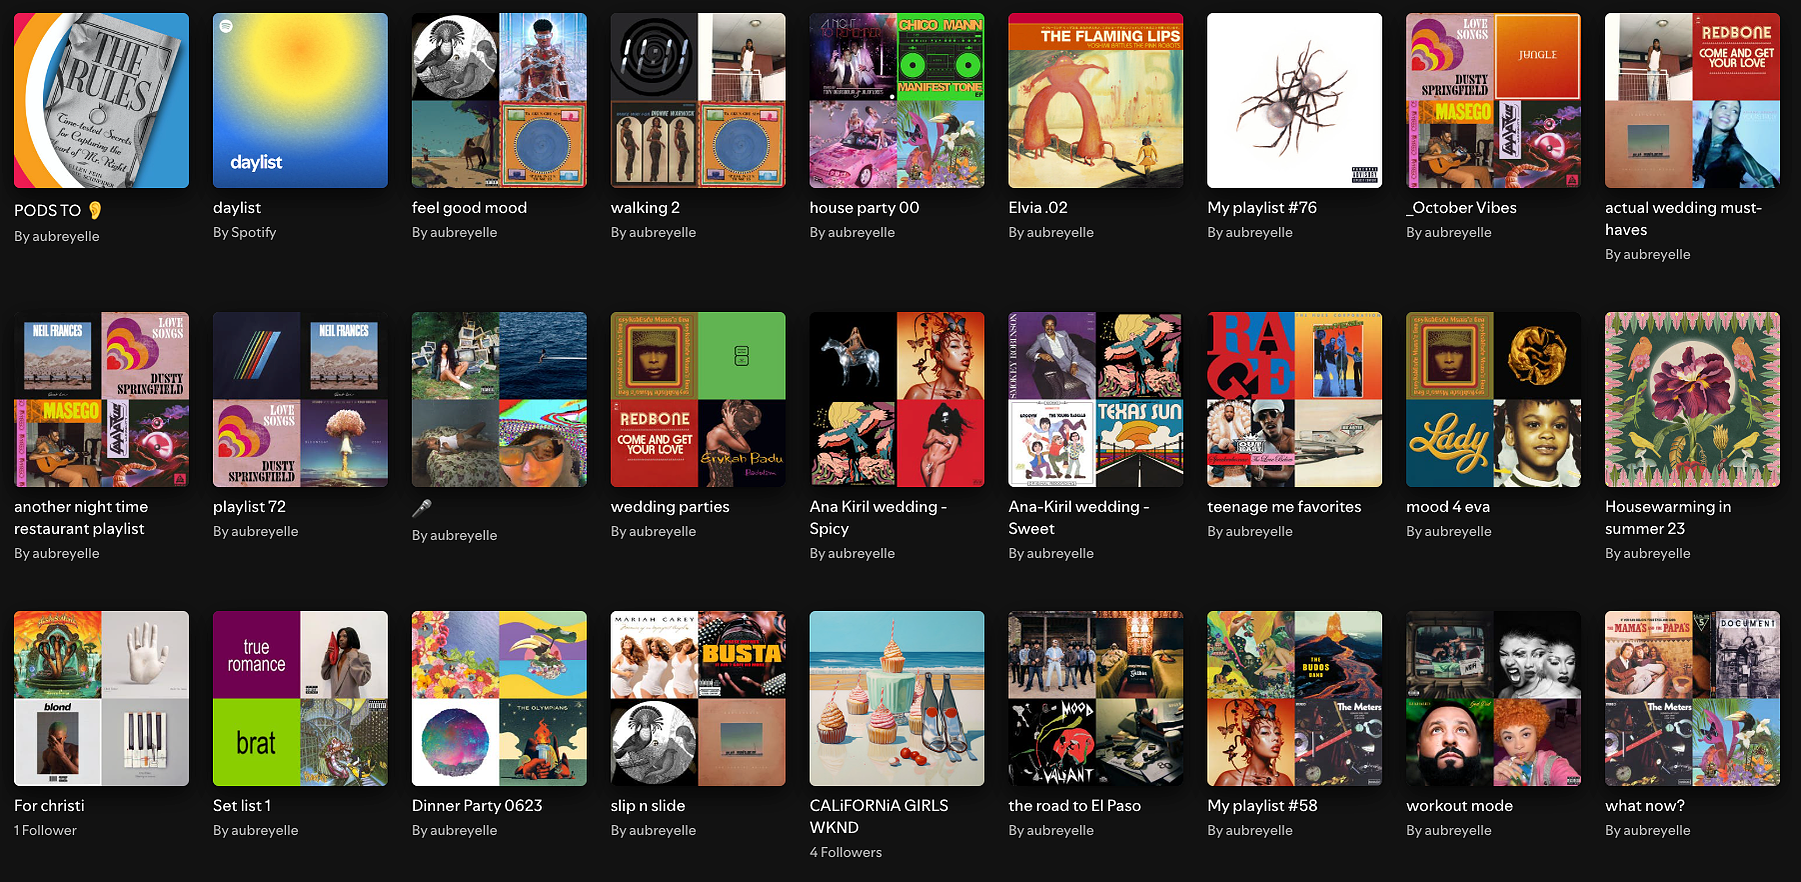Click the feel good mood title

pos(469,208)
